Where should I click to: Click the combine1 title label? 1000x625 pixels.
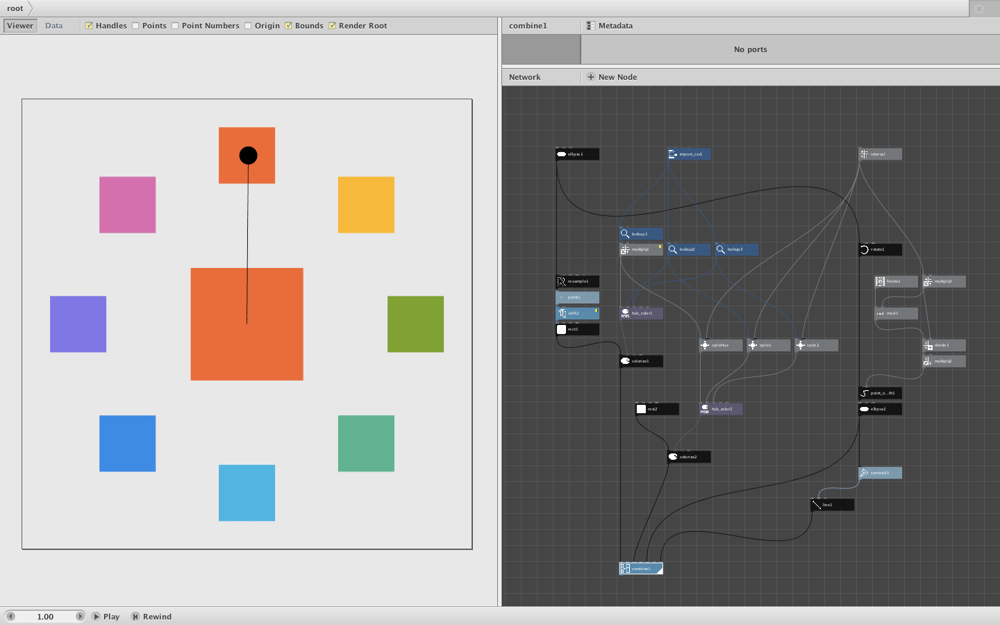528,26
